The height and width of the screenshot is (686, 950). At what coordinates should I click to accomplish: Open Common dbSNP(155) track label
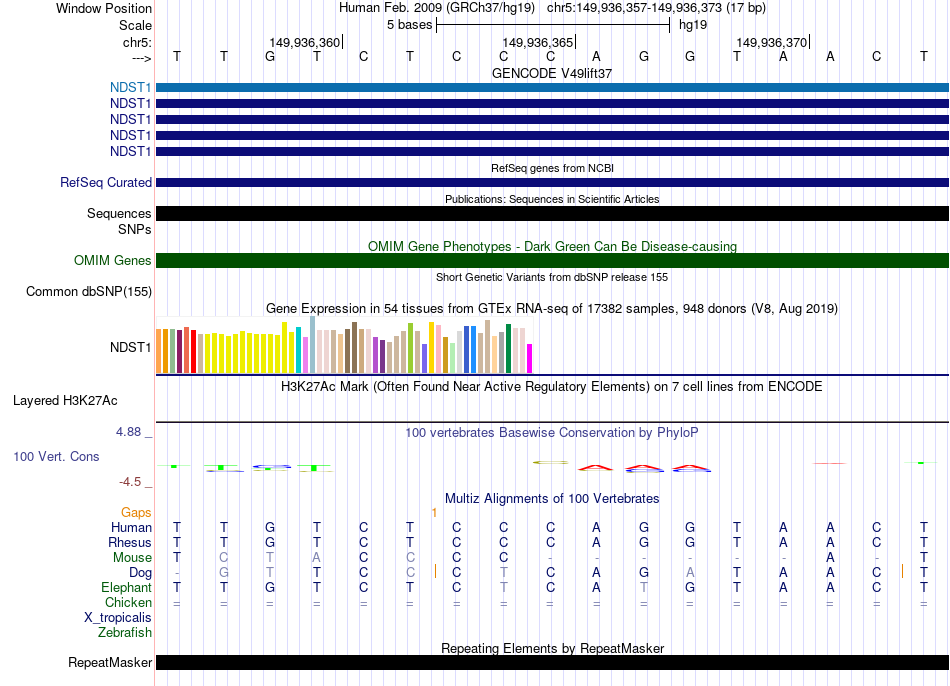click(x=89, y=291)
